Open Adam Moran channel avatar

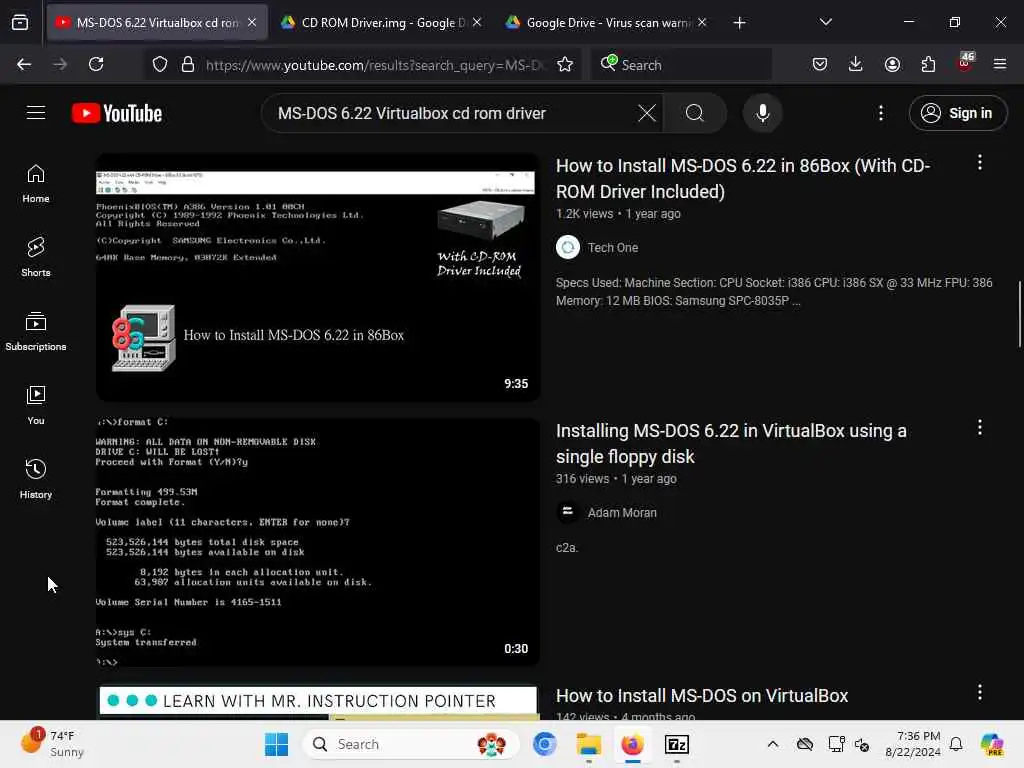pos(568,513)
